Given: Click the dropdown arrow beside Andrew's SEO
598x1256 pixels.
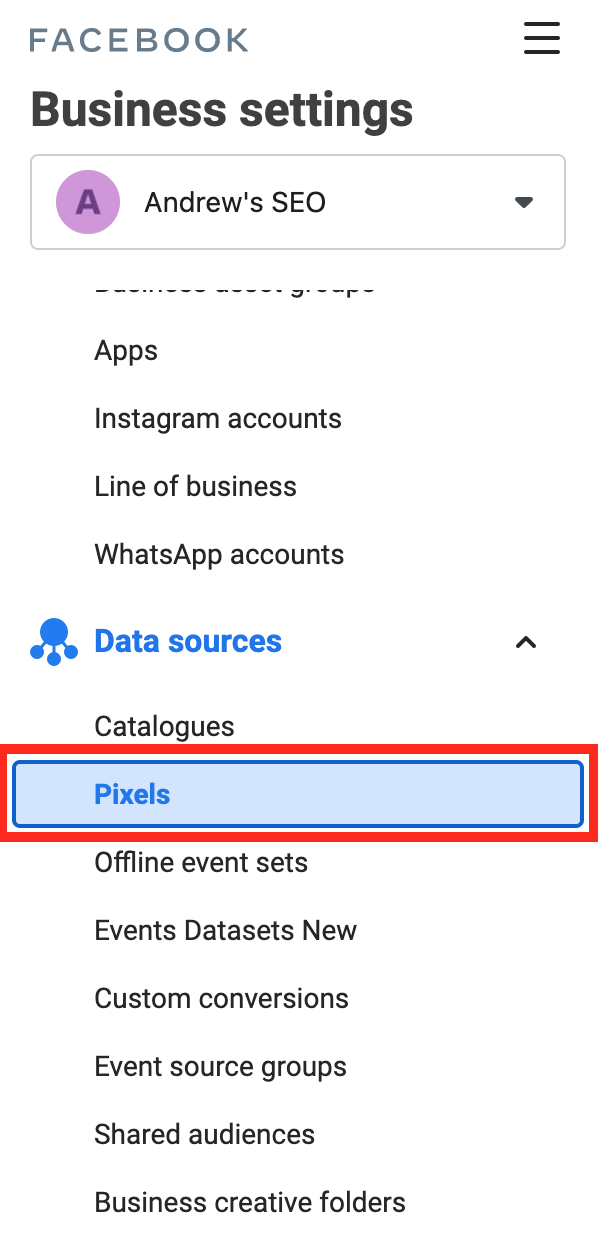Looking at the screenshot, I should pos(523,202).
